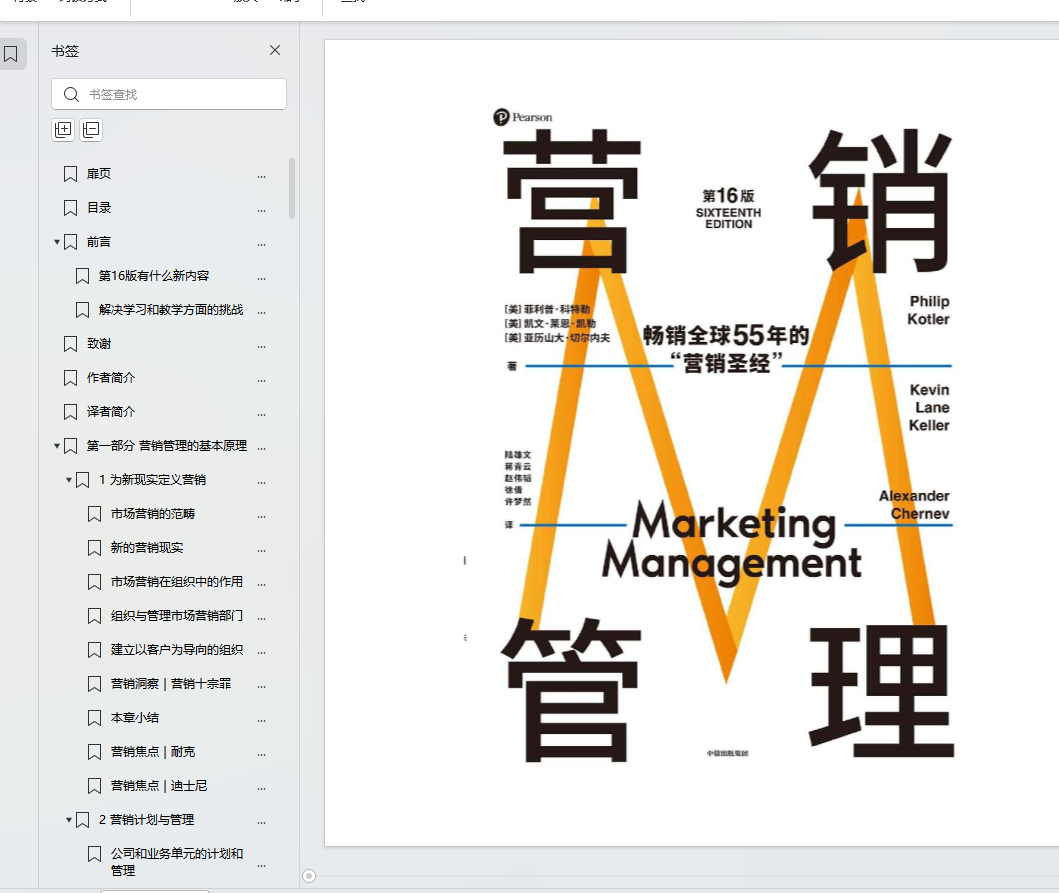Jump to 营销洞察 | 营销十宗罪 bookmark
The height and width of the screenshot is (893, 1059).
pyautogui.click(x=171, y=684)
